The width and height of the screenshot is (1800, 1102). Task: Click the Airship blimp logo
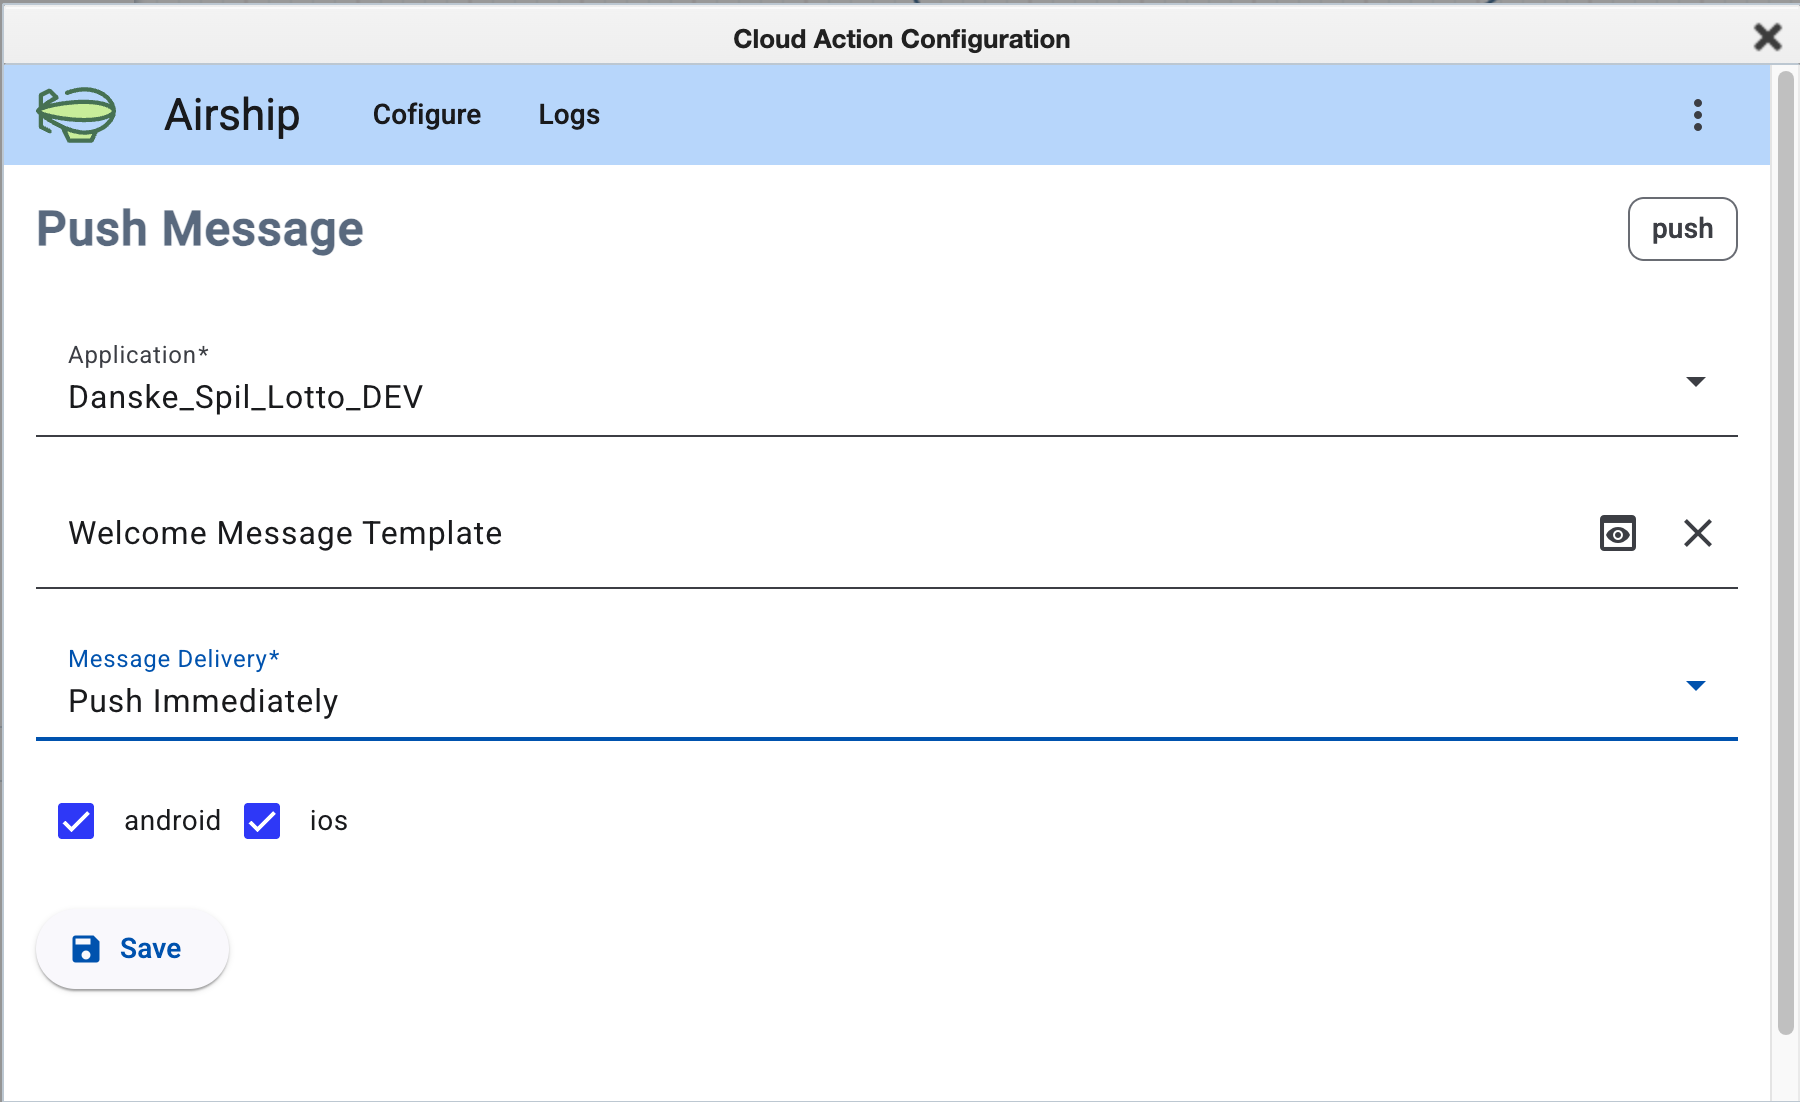pyautogui.click(x=75, y=115)
